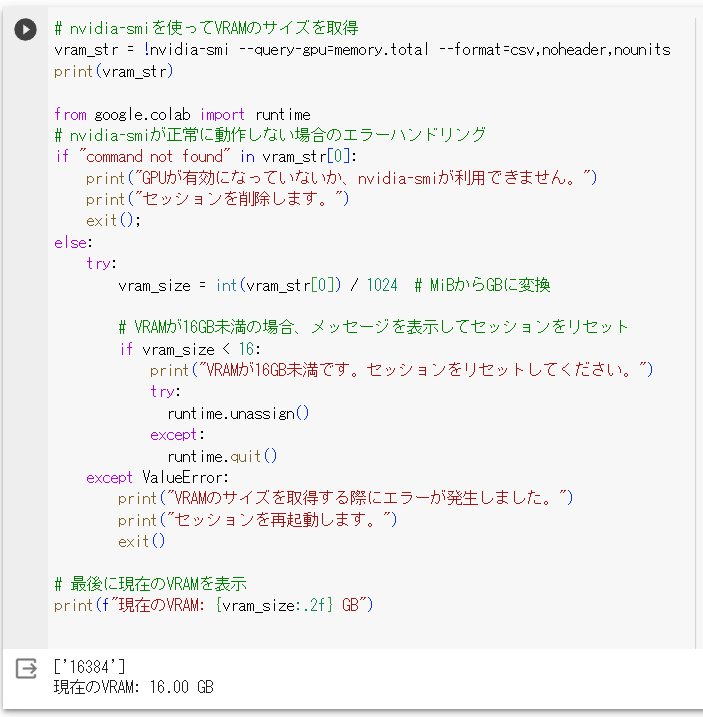Click the 'runtime.quit()' line
The height and width of the screenshot is (717, 703).
(x=222, y=456)
